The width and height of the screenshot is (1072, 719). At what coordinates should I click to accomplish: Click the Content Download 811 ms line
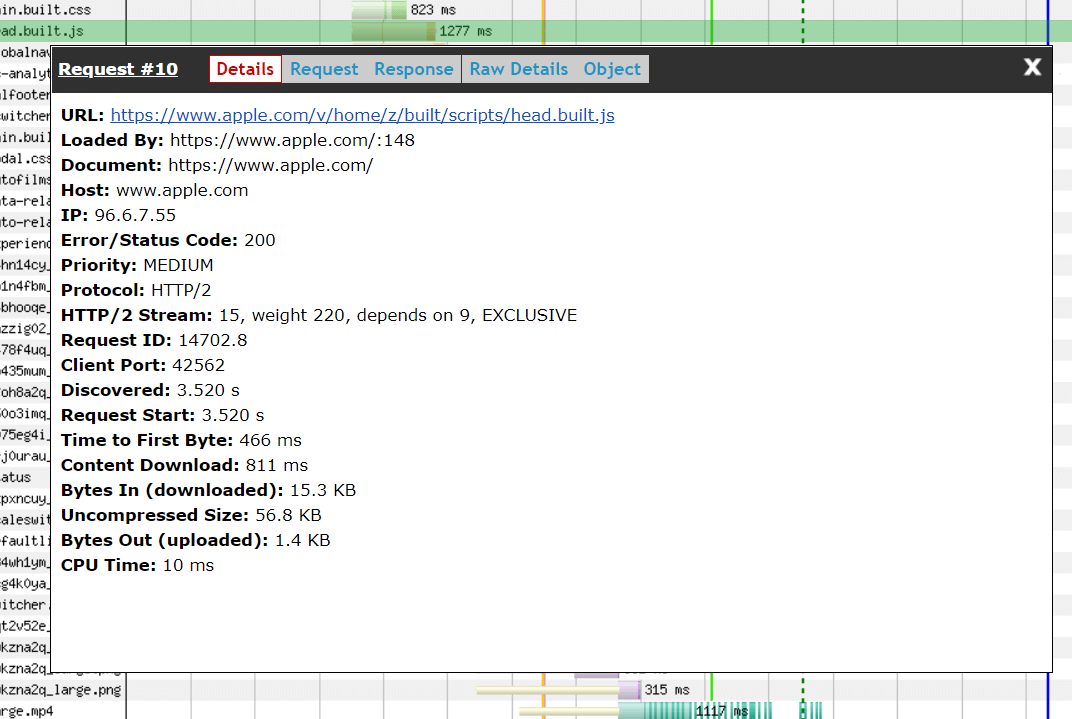click(x=185, y=465)
